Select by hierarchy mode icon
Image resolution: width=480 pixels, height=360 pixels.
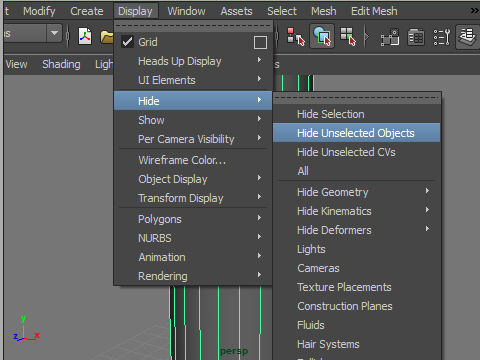[x=296, y=36]
